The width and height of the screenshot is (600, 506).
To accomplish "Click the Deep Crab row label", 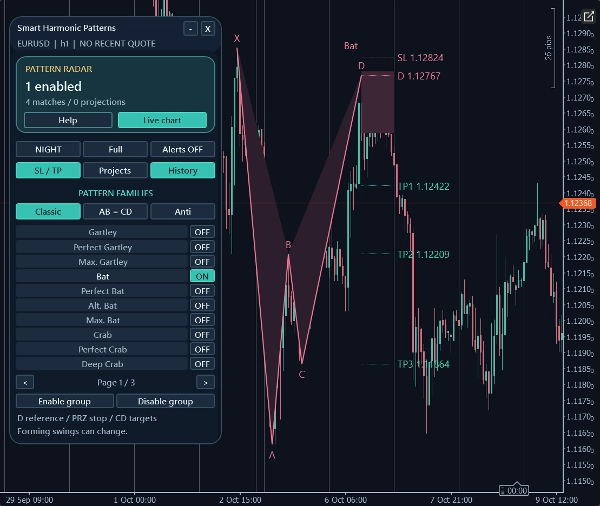I will pyautogui.click(x=102, y=364).
